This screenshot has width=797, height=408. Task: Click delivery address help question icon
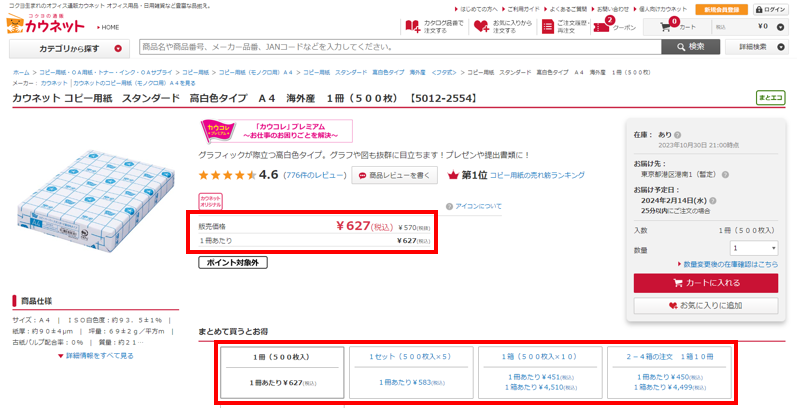pyautogui.click(x=725, y=174)
